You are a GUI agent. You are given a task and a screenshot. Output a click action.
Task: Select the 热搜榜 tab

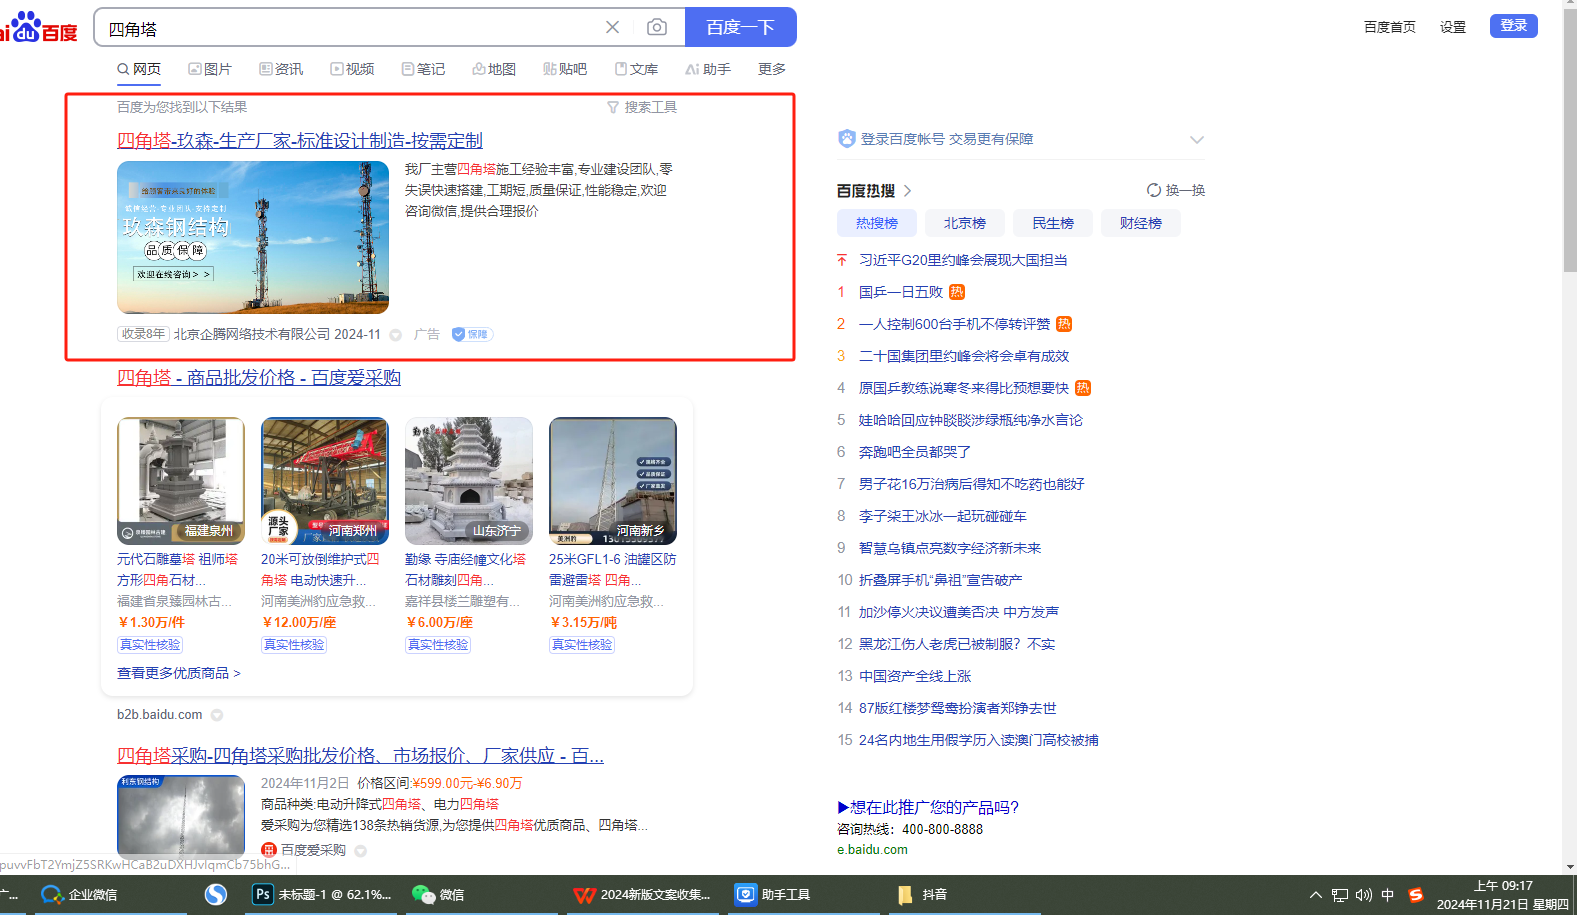(x=877, y=223)
